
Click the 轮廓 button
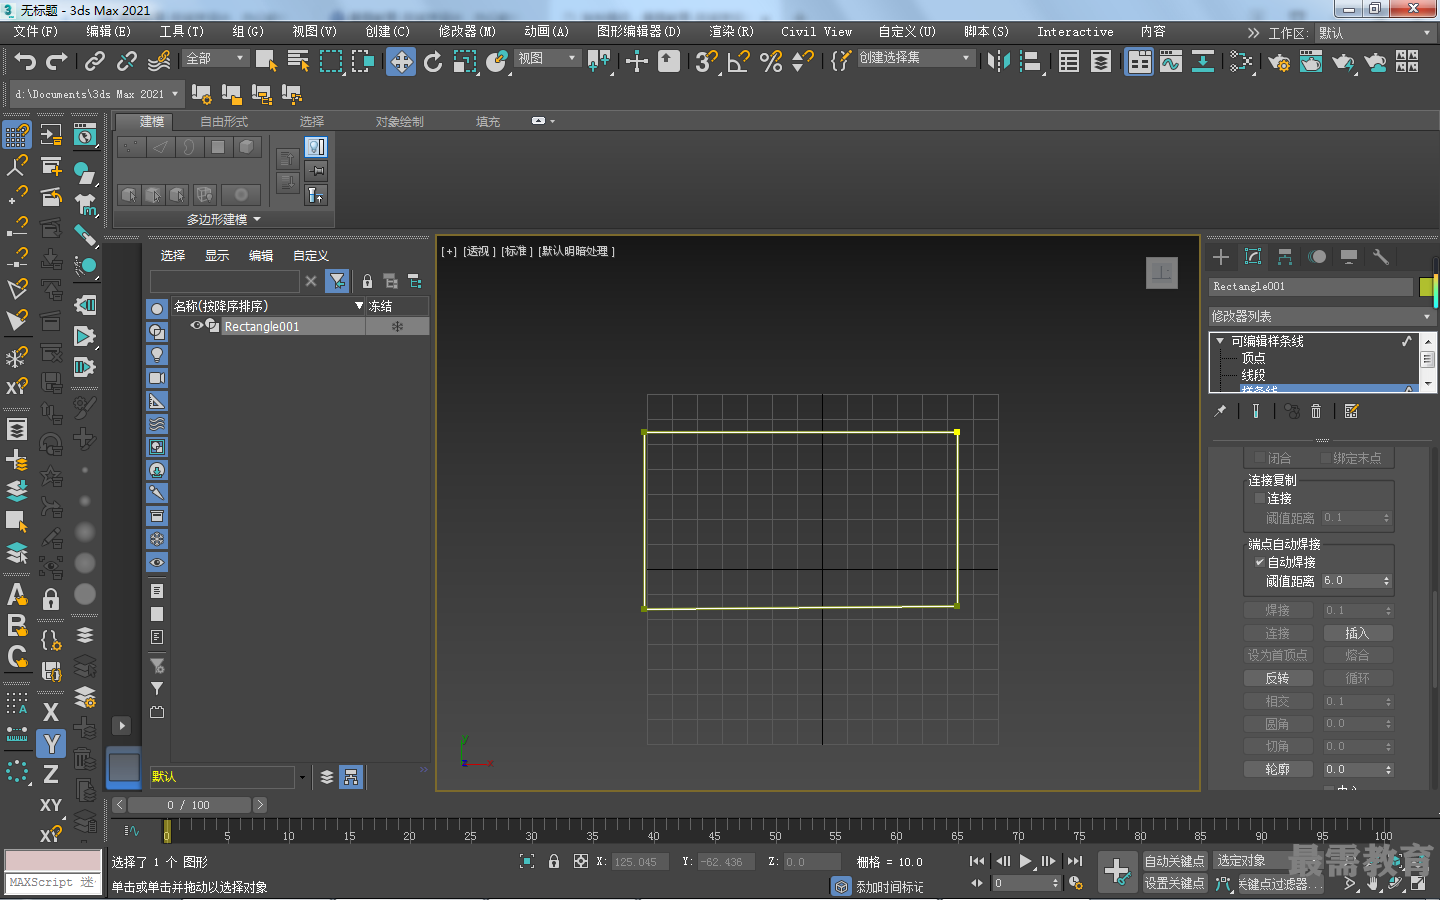click(x=1277, y=769)
